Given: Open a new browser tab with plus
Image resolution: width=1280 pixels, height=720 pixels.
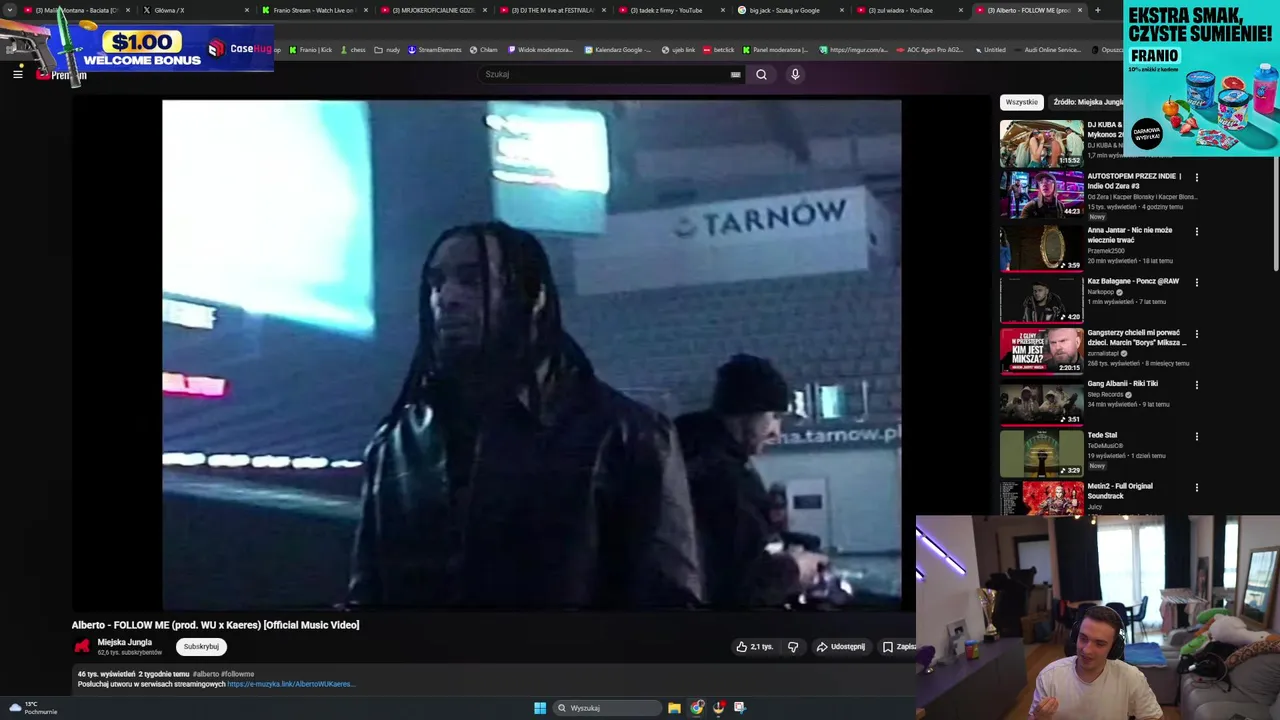Looking at the screenshot, I should pos(1097,10).
